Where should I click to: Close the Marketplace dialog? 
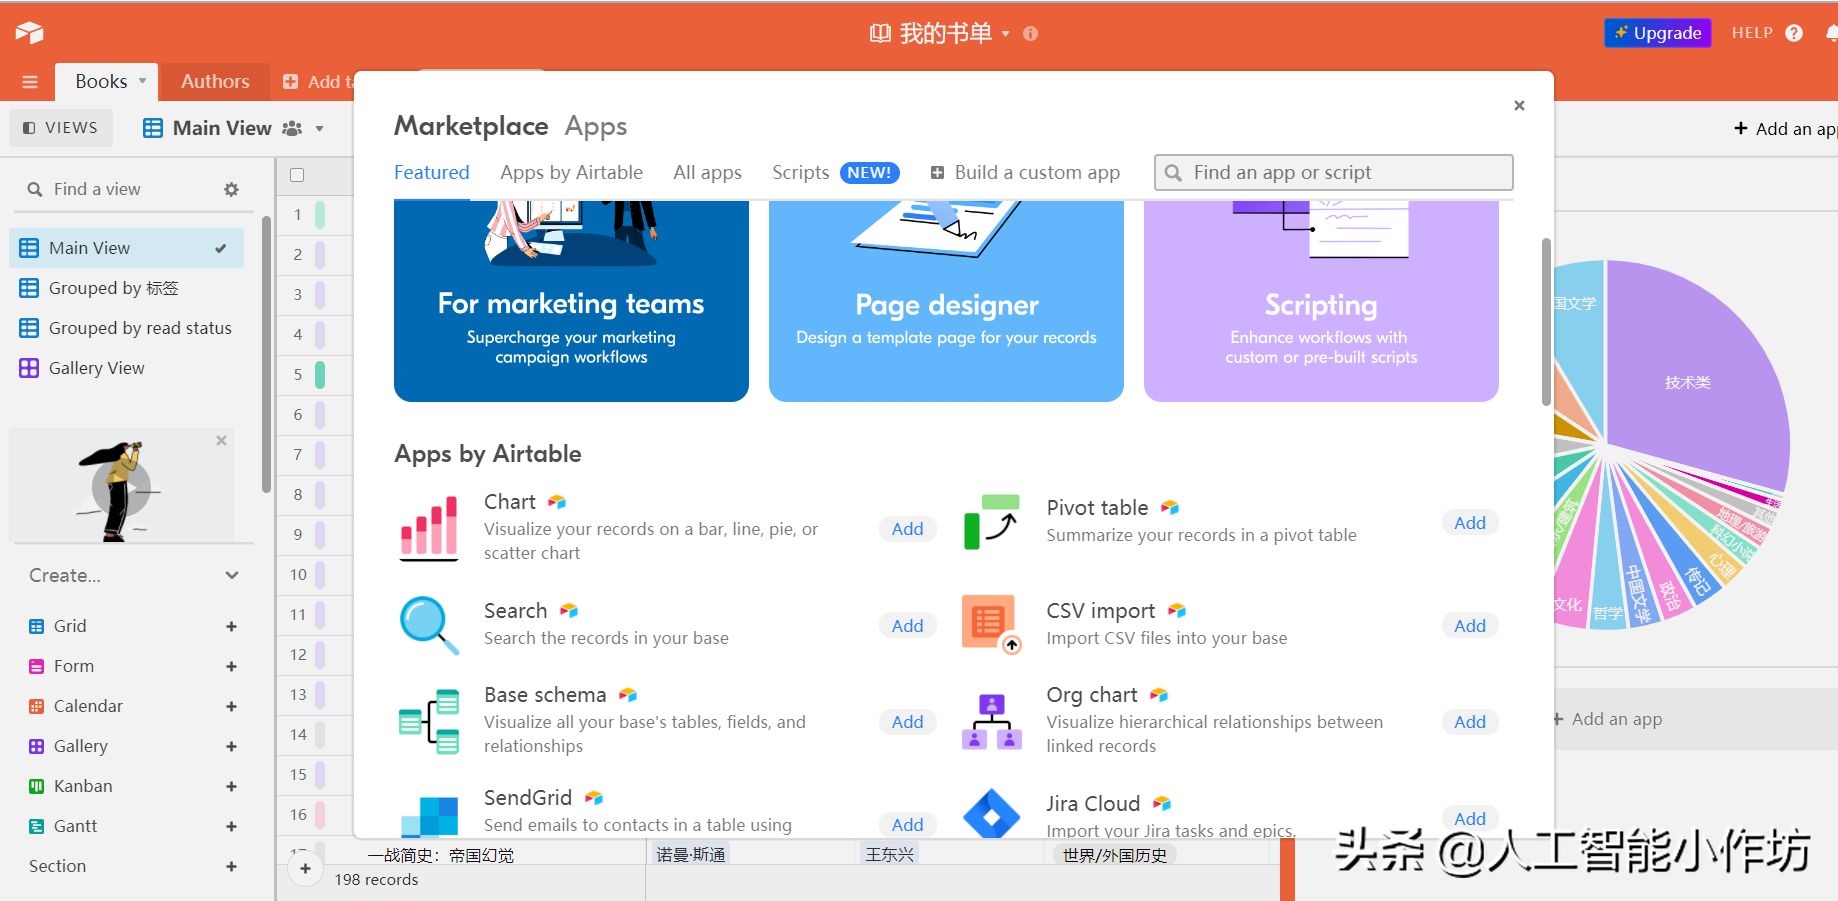[1519, 105]
